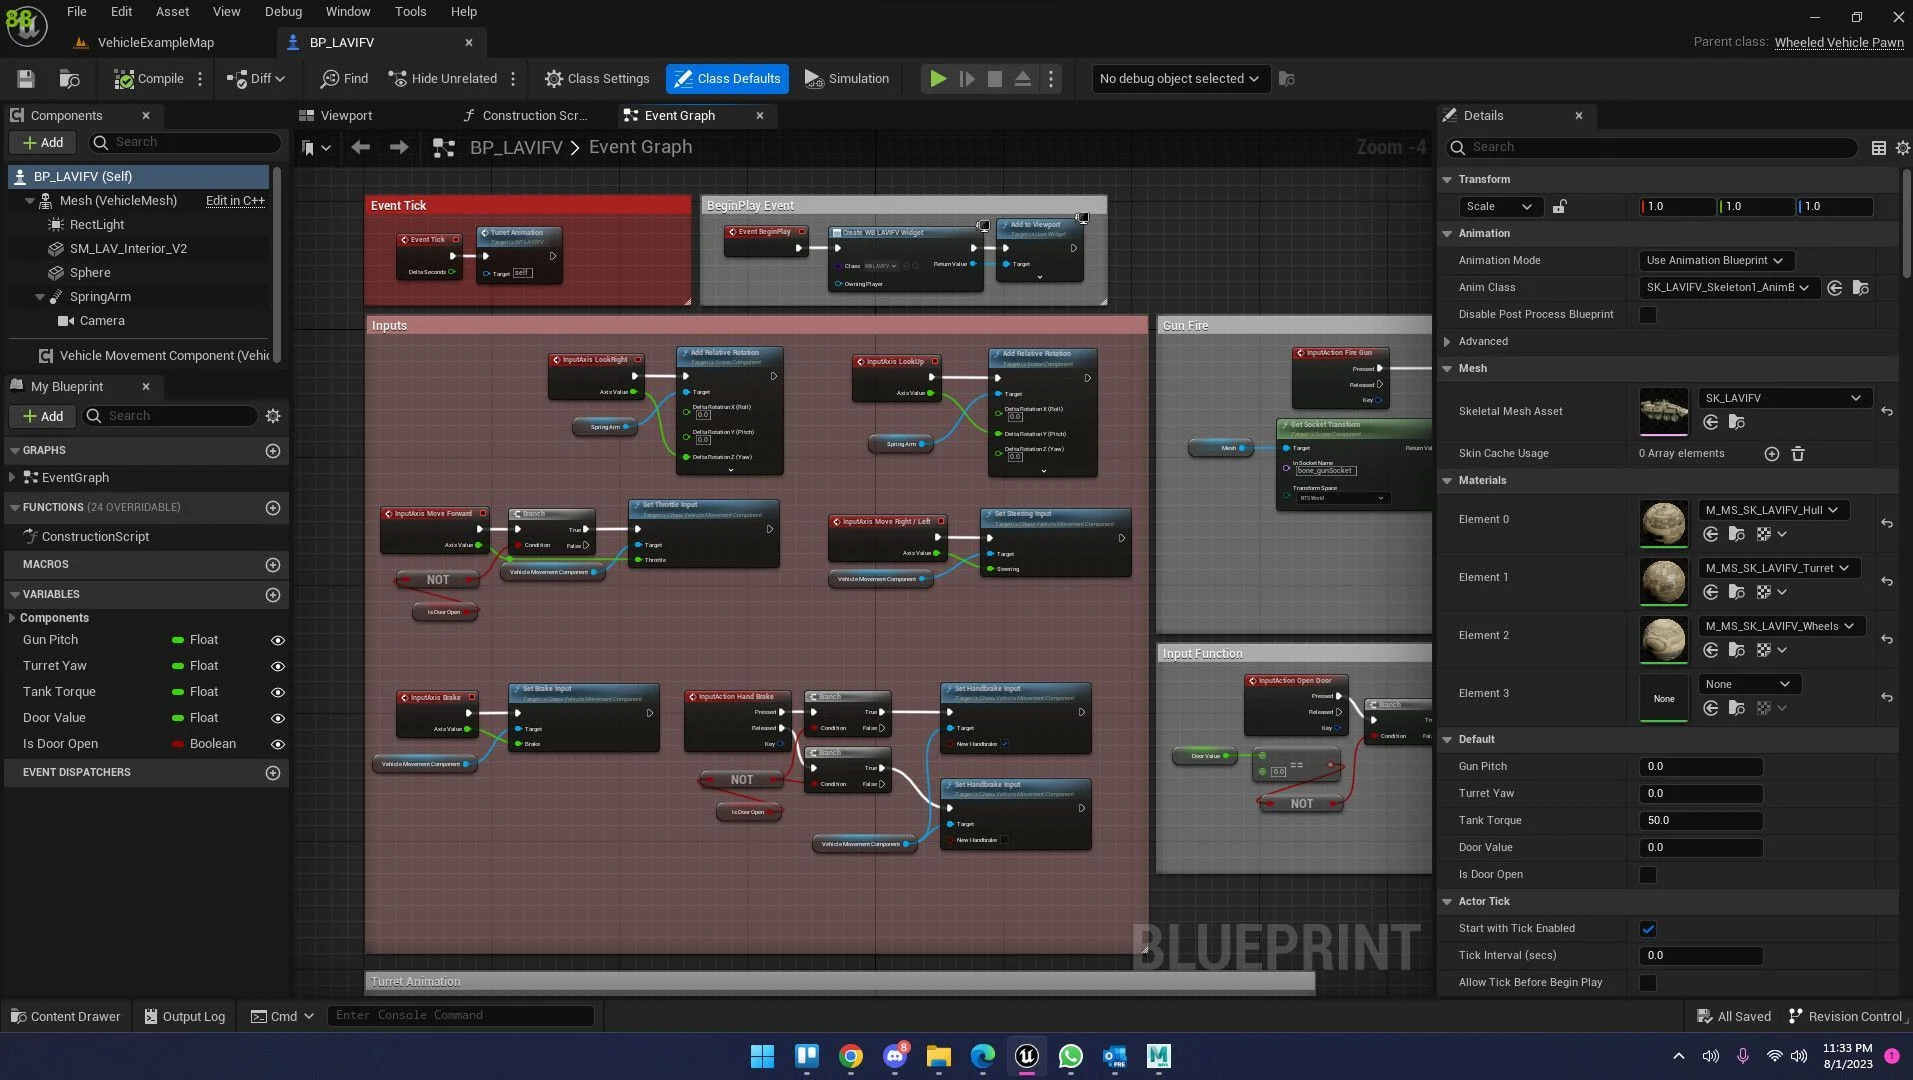1913x1080 pixels.
Task: Click the Browse to asset icon
Action: pyautogui.click(x=69, y=79)
